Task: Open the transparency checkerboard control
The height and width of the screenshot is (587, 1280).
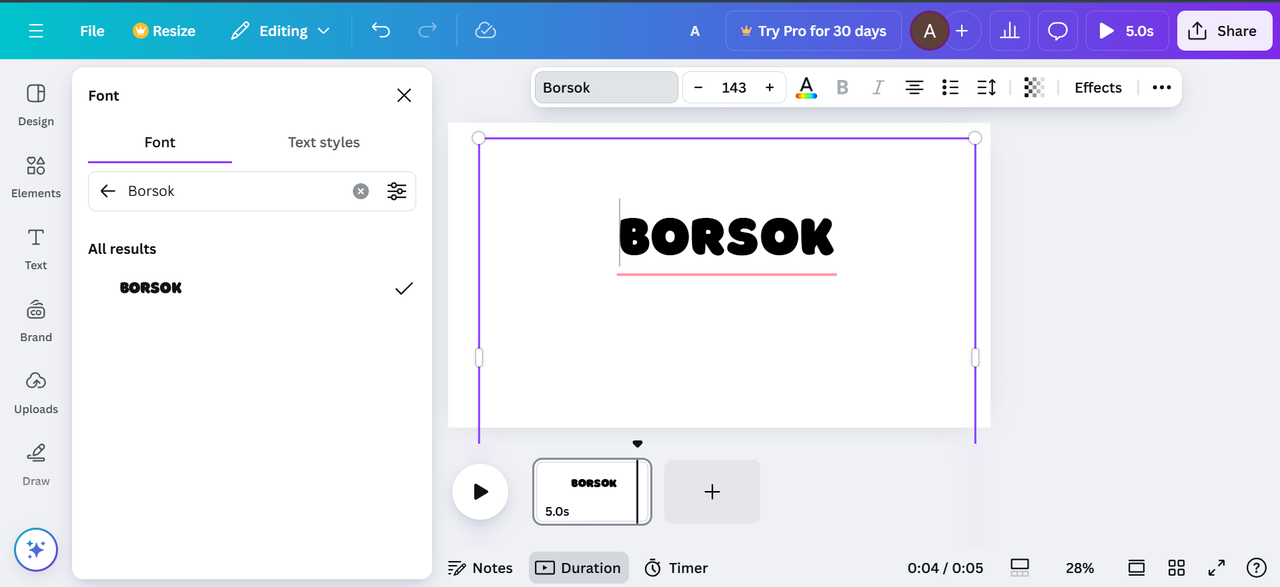Action: 1034,88
